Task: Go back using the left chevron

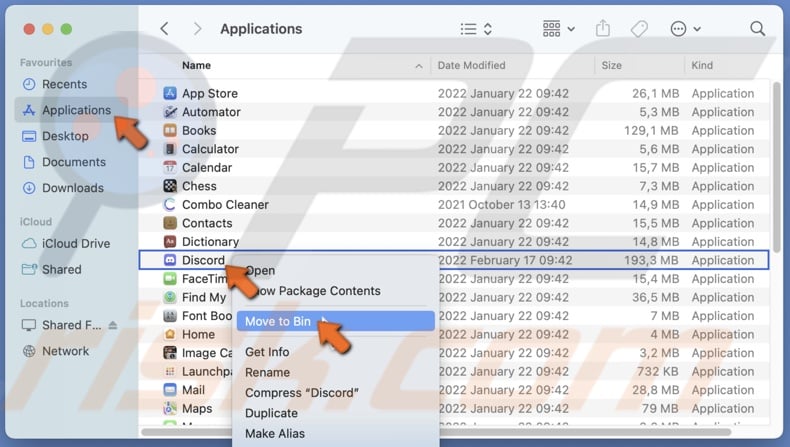Action: click(x=164, y=29)
